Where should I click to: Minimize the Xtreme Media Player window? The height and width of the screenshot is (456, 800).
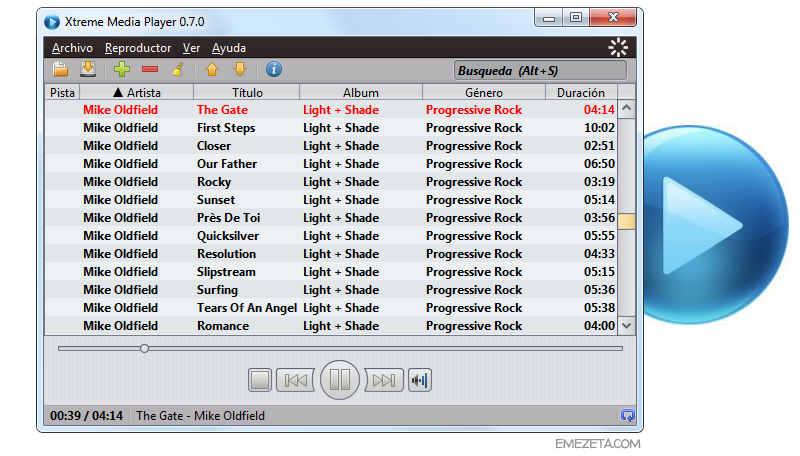549,18
